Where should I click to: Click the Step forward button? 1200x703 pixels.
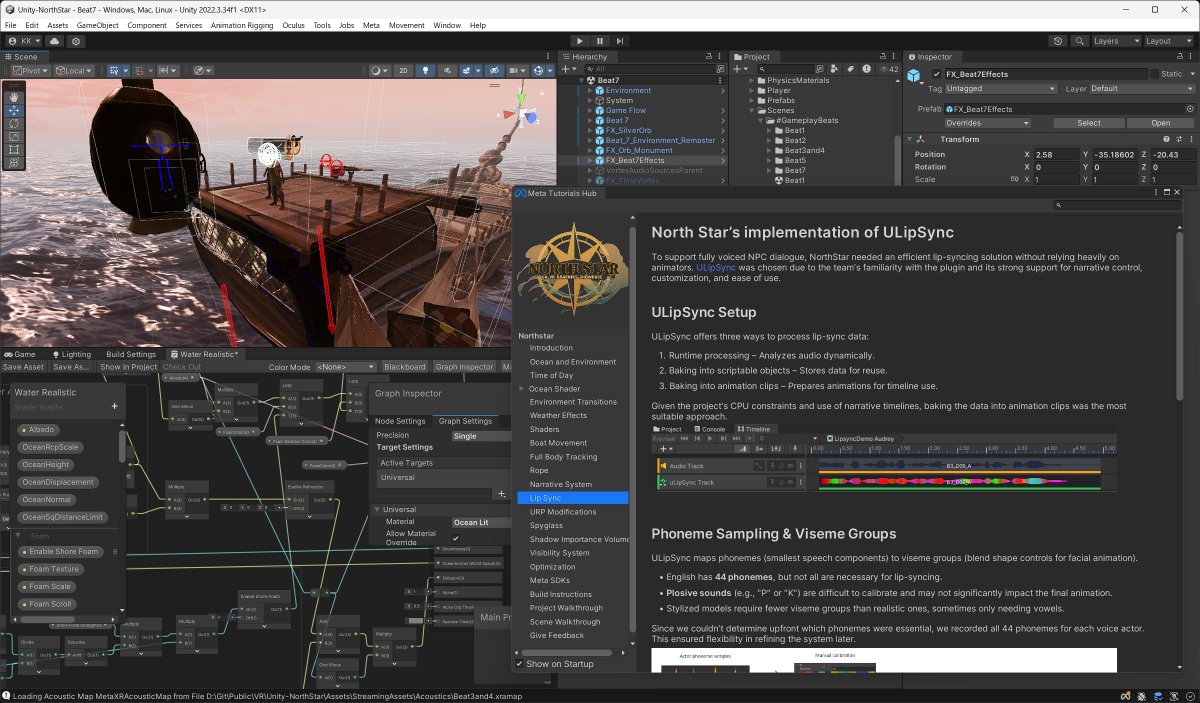621,41
